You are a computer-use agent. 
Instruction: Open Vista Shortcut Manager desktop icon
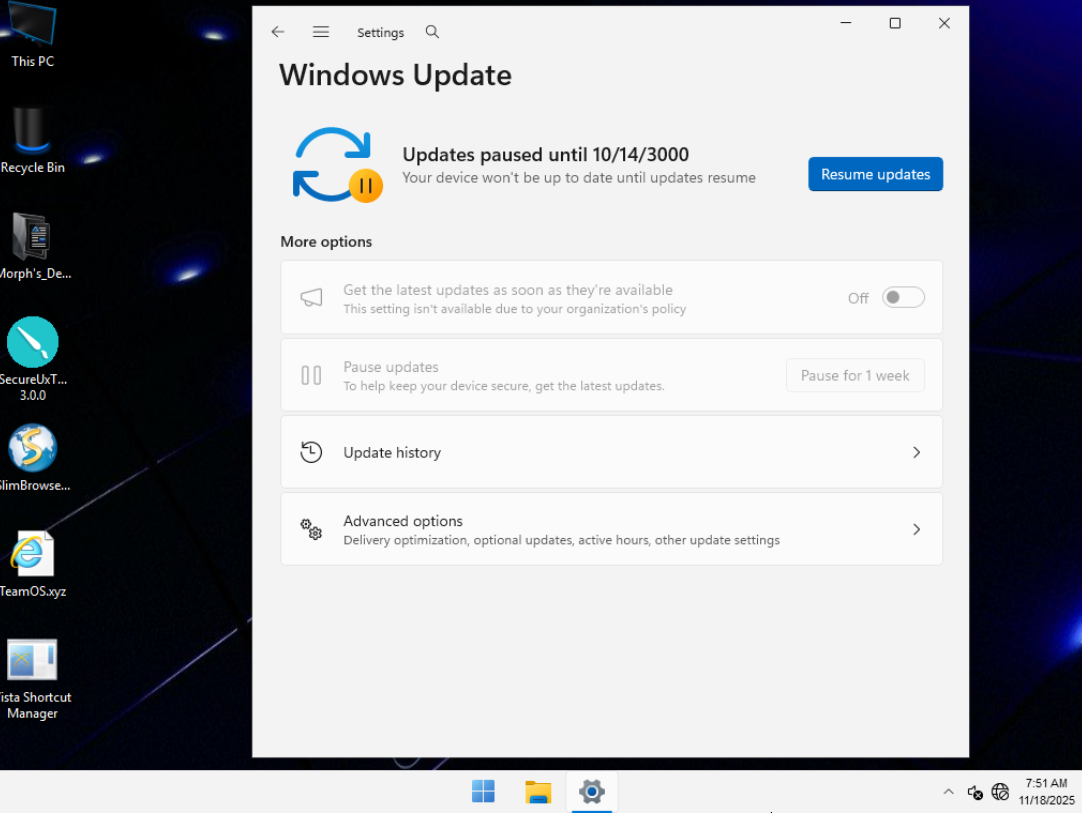point(33,661)
